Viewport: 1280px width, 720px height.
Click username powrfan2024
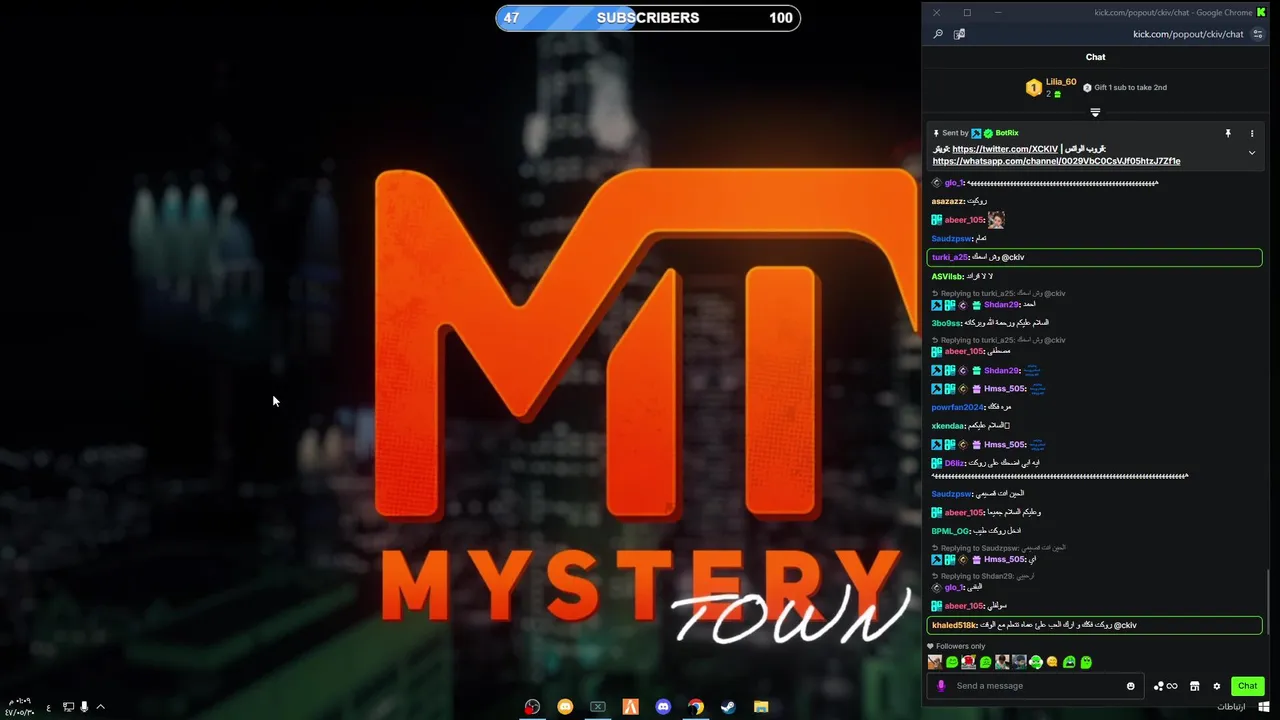coord(958,407)
